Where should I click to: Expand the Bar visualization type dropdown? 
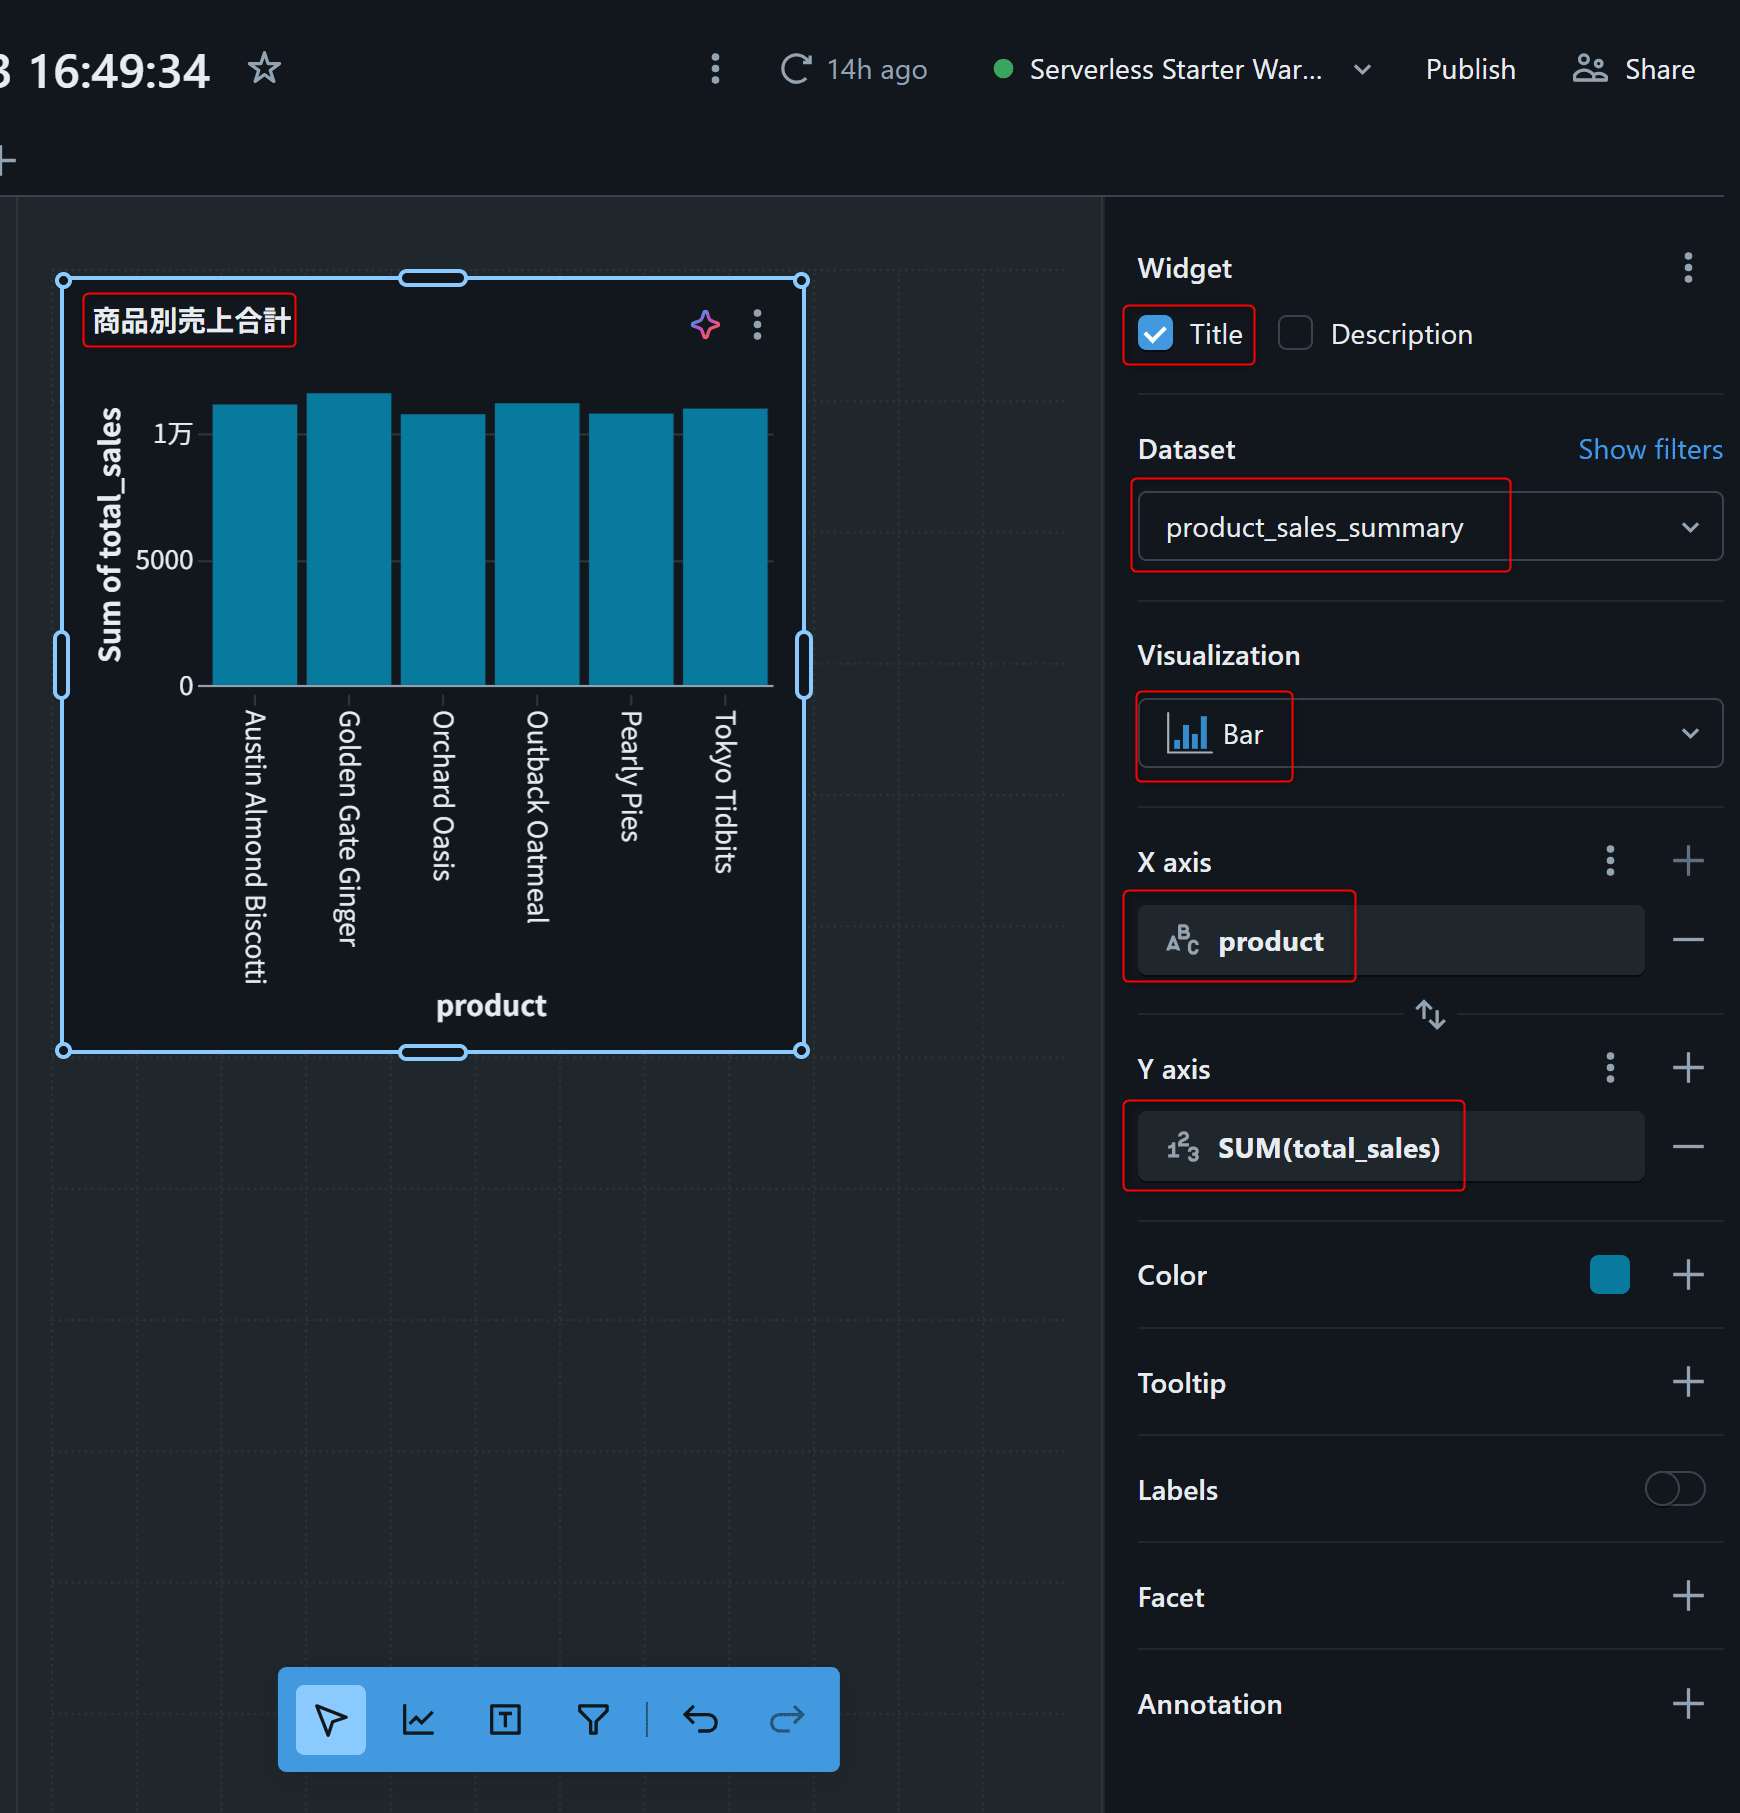tap(1429, 734)
